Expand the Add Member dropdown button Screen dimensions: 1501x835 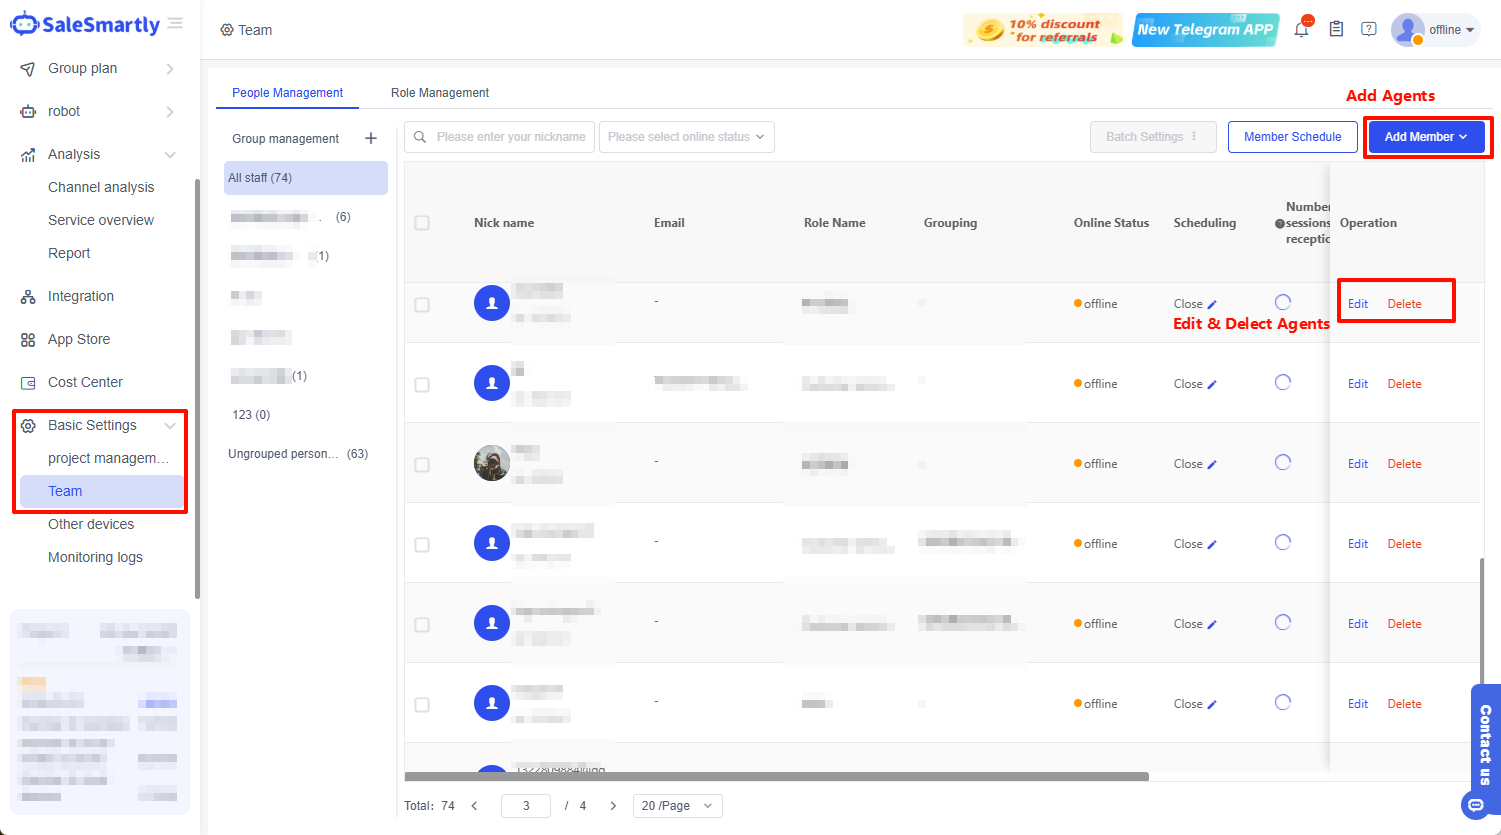[x=1426, y=137]
